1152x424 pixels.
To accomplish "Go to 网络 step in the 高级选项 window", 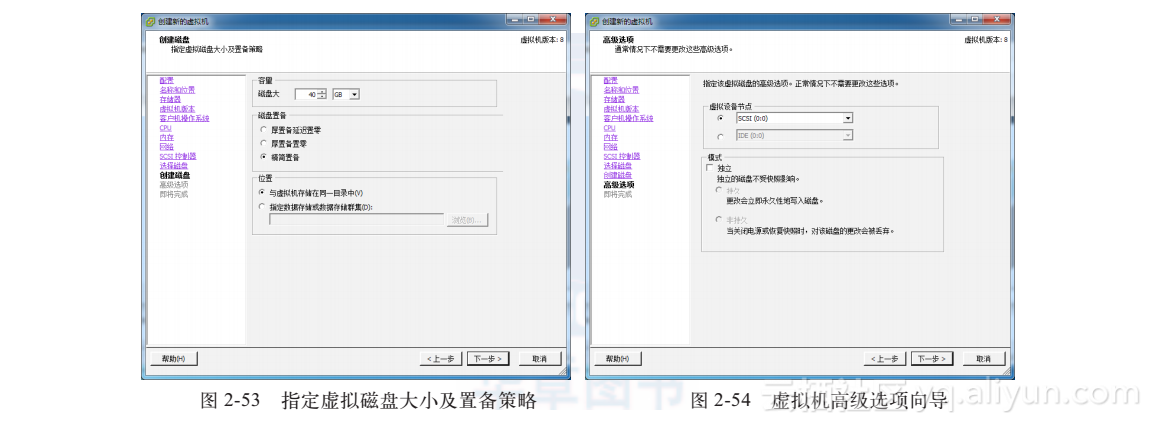I will [611, 147].
